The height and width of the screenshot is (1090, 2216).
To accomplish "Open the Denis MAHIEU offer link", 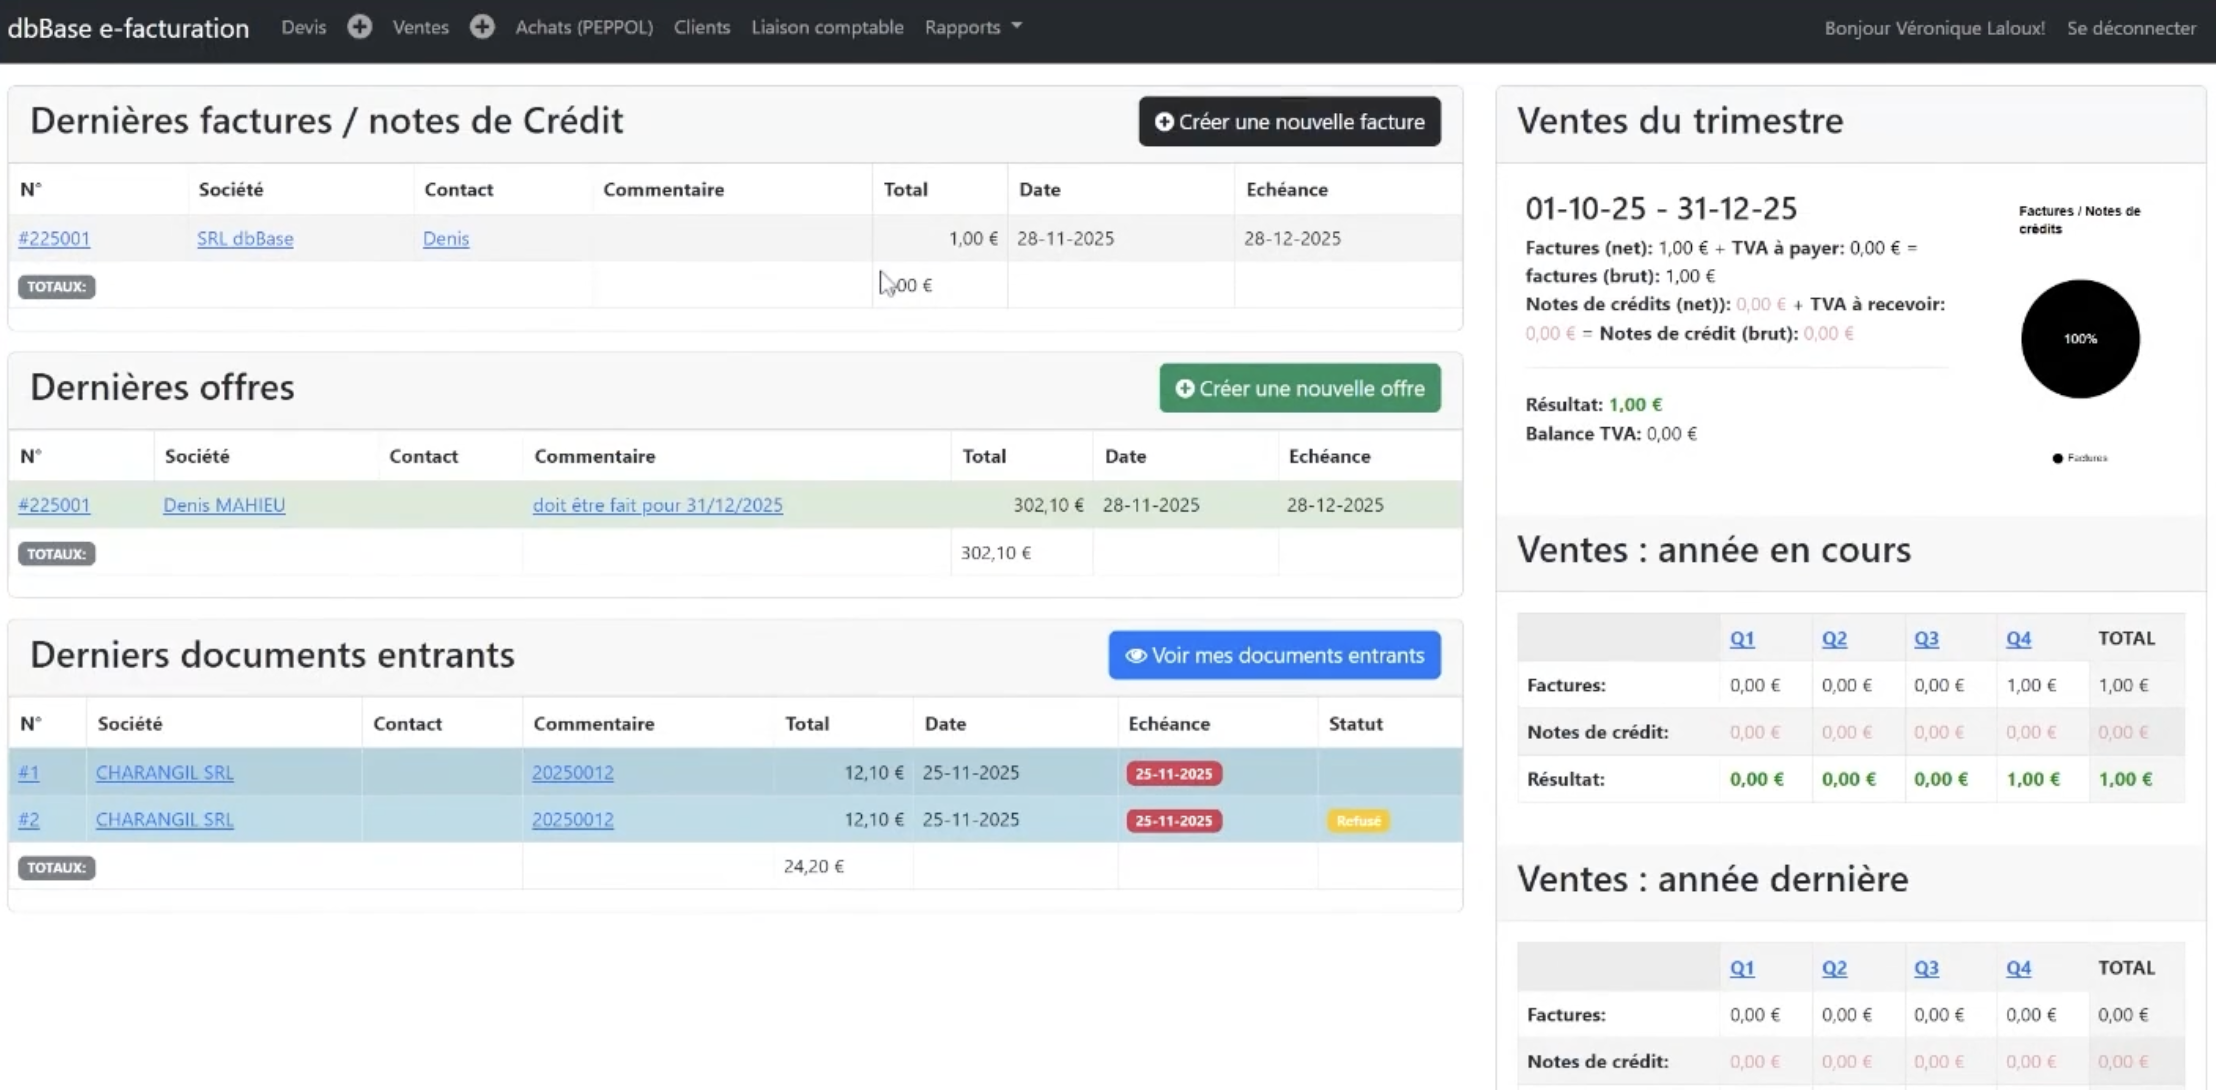I will click(x=224, y=505).
